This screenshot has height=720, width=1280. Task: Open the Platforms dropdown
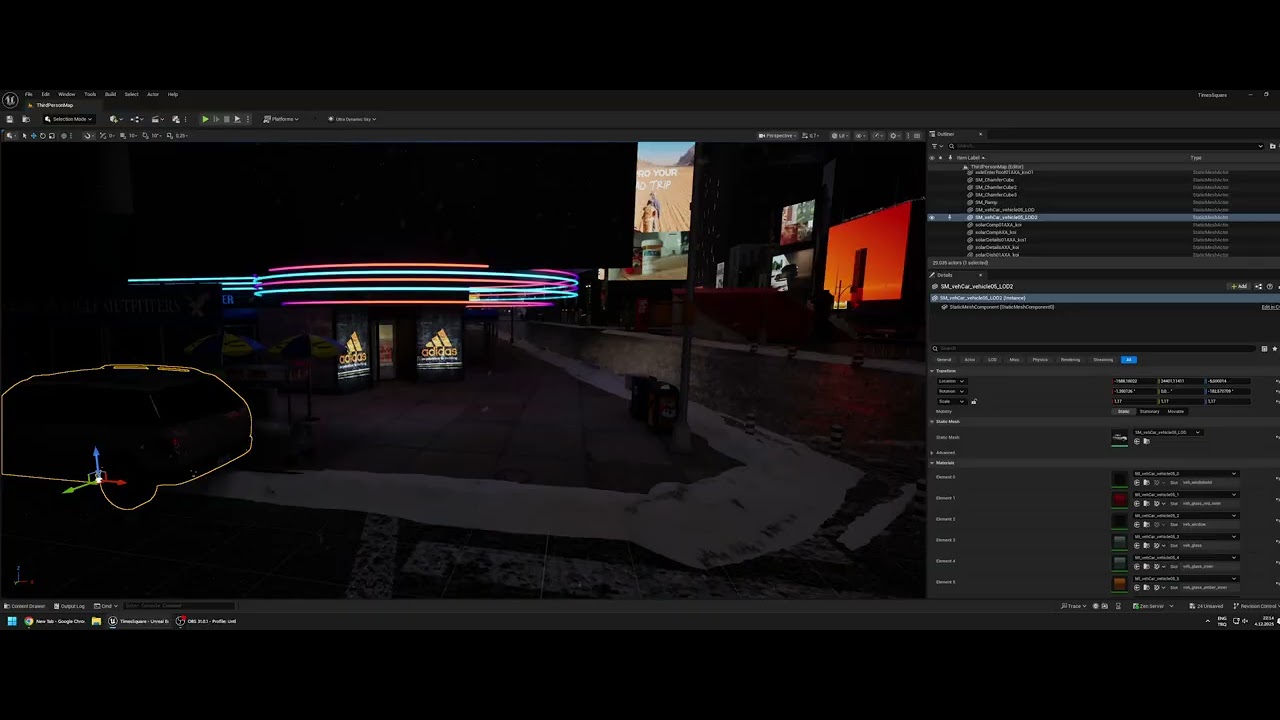pos(281,119)
